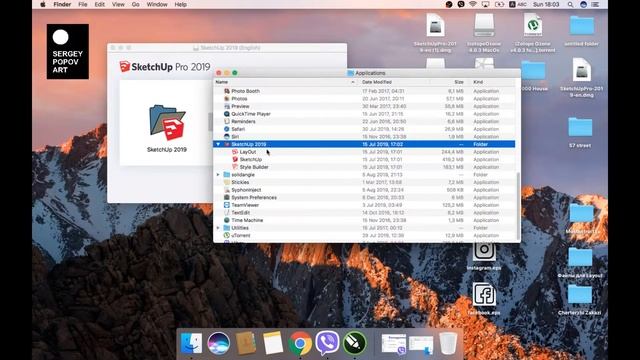Expand the Utilities folder
Screen dimensions: 640x360
tap(218, 228)
